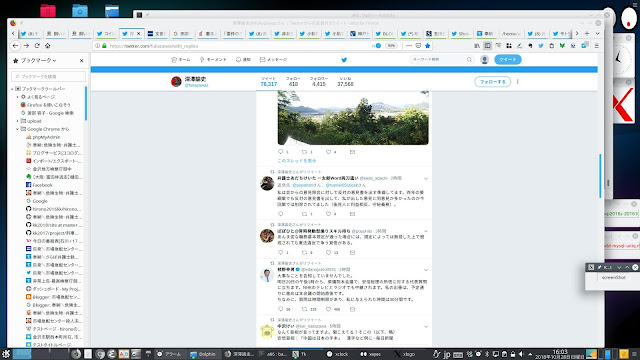Switch to the '/home/' tab
The width and height of the screenshot is (640, 360).
tap(511, 33)
